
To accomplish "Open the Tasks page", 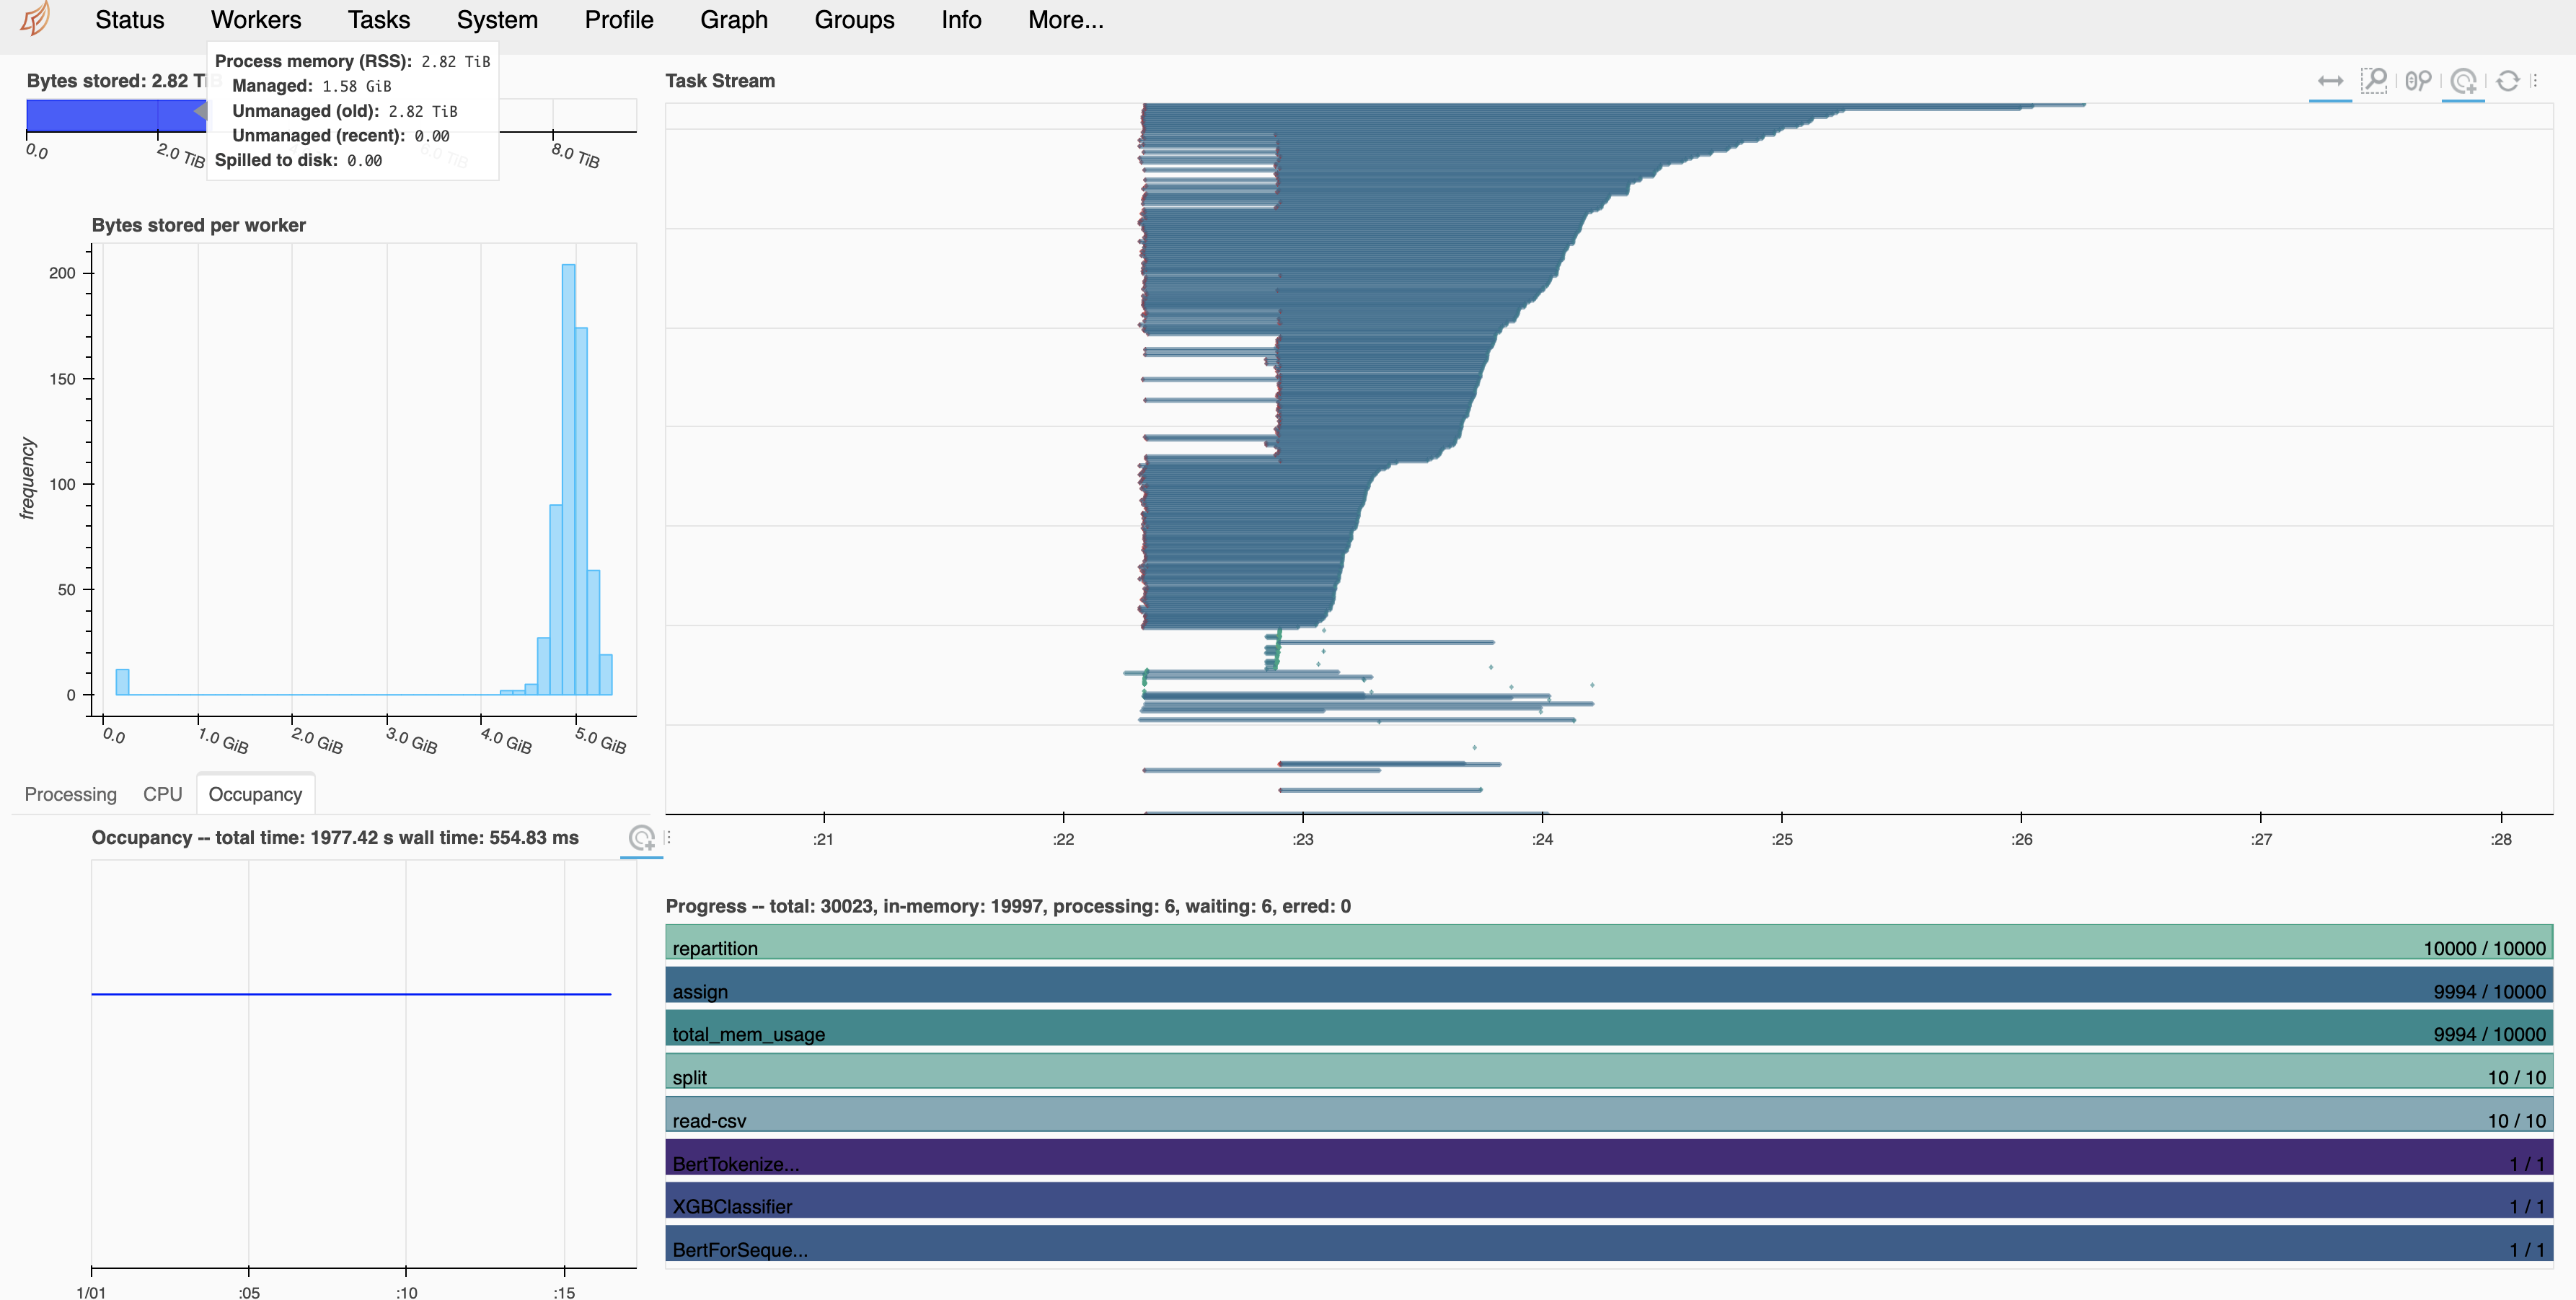I will 379,20.
